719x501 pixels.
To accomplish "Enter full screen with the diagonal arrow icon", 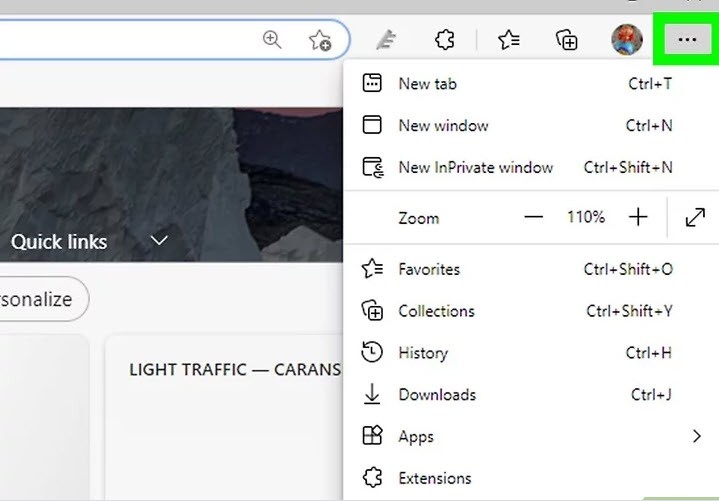I will coord(695,217).
